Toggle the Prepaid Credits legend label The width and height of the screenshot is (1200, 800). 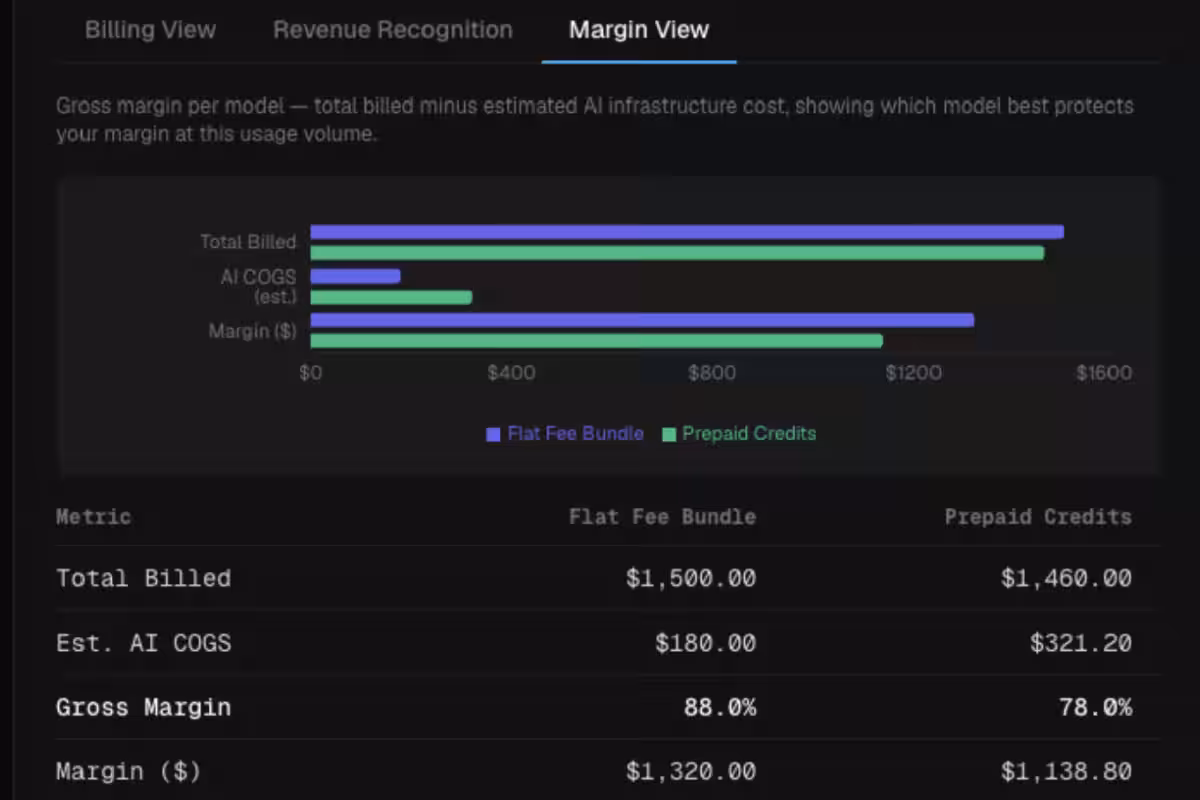(749, 434)
